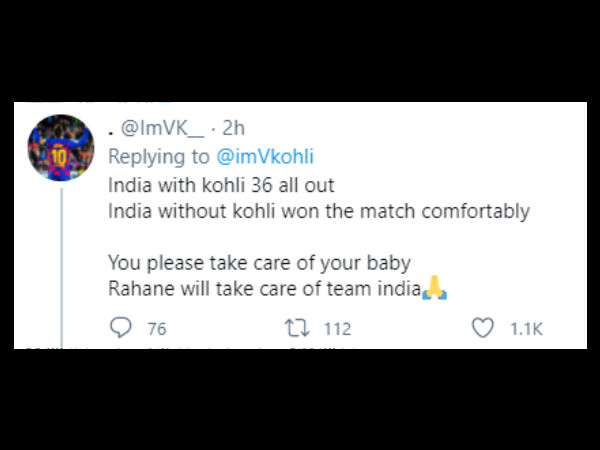Open the @imVkohli mention link
600x450 pixels.
pyautogui.click(x=254, y=157)
